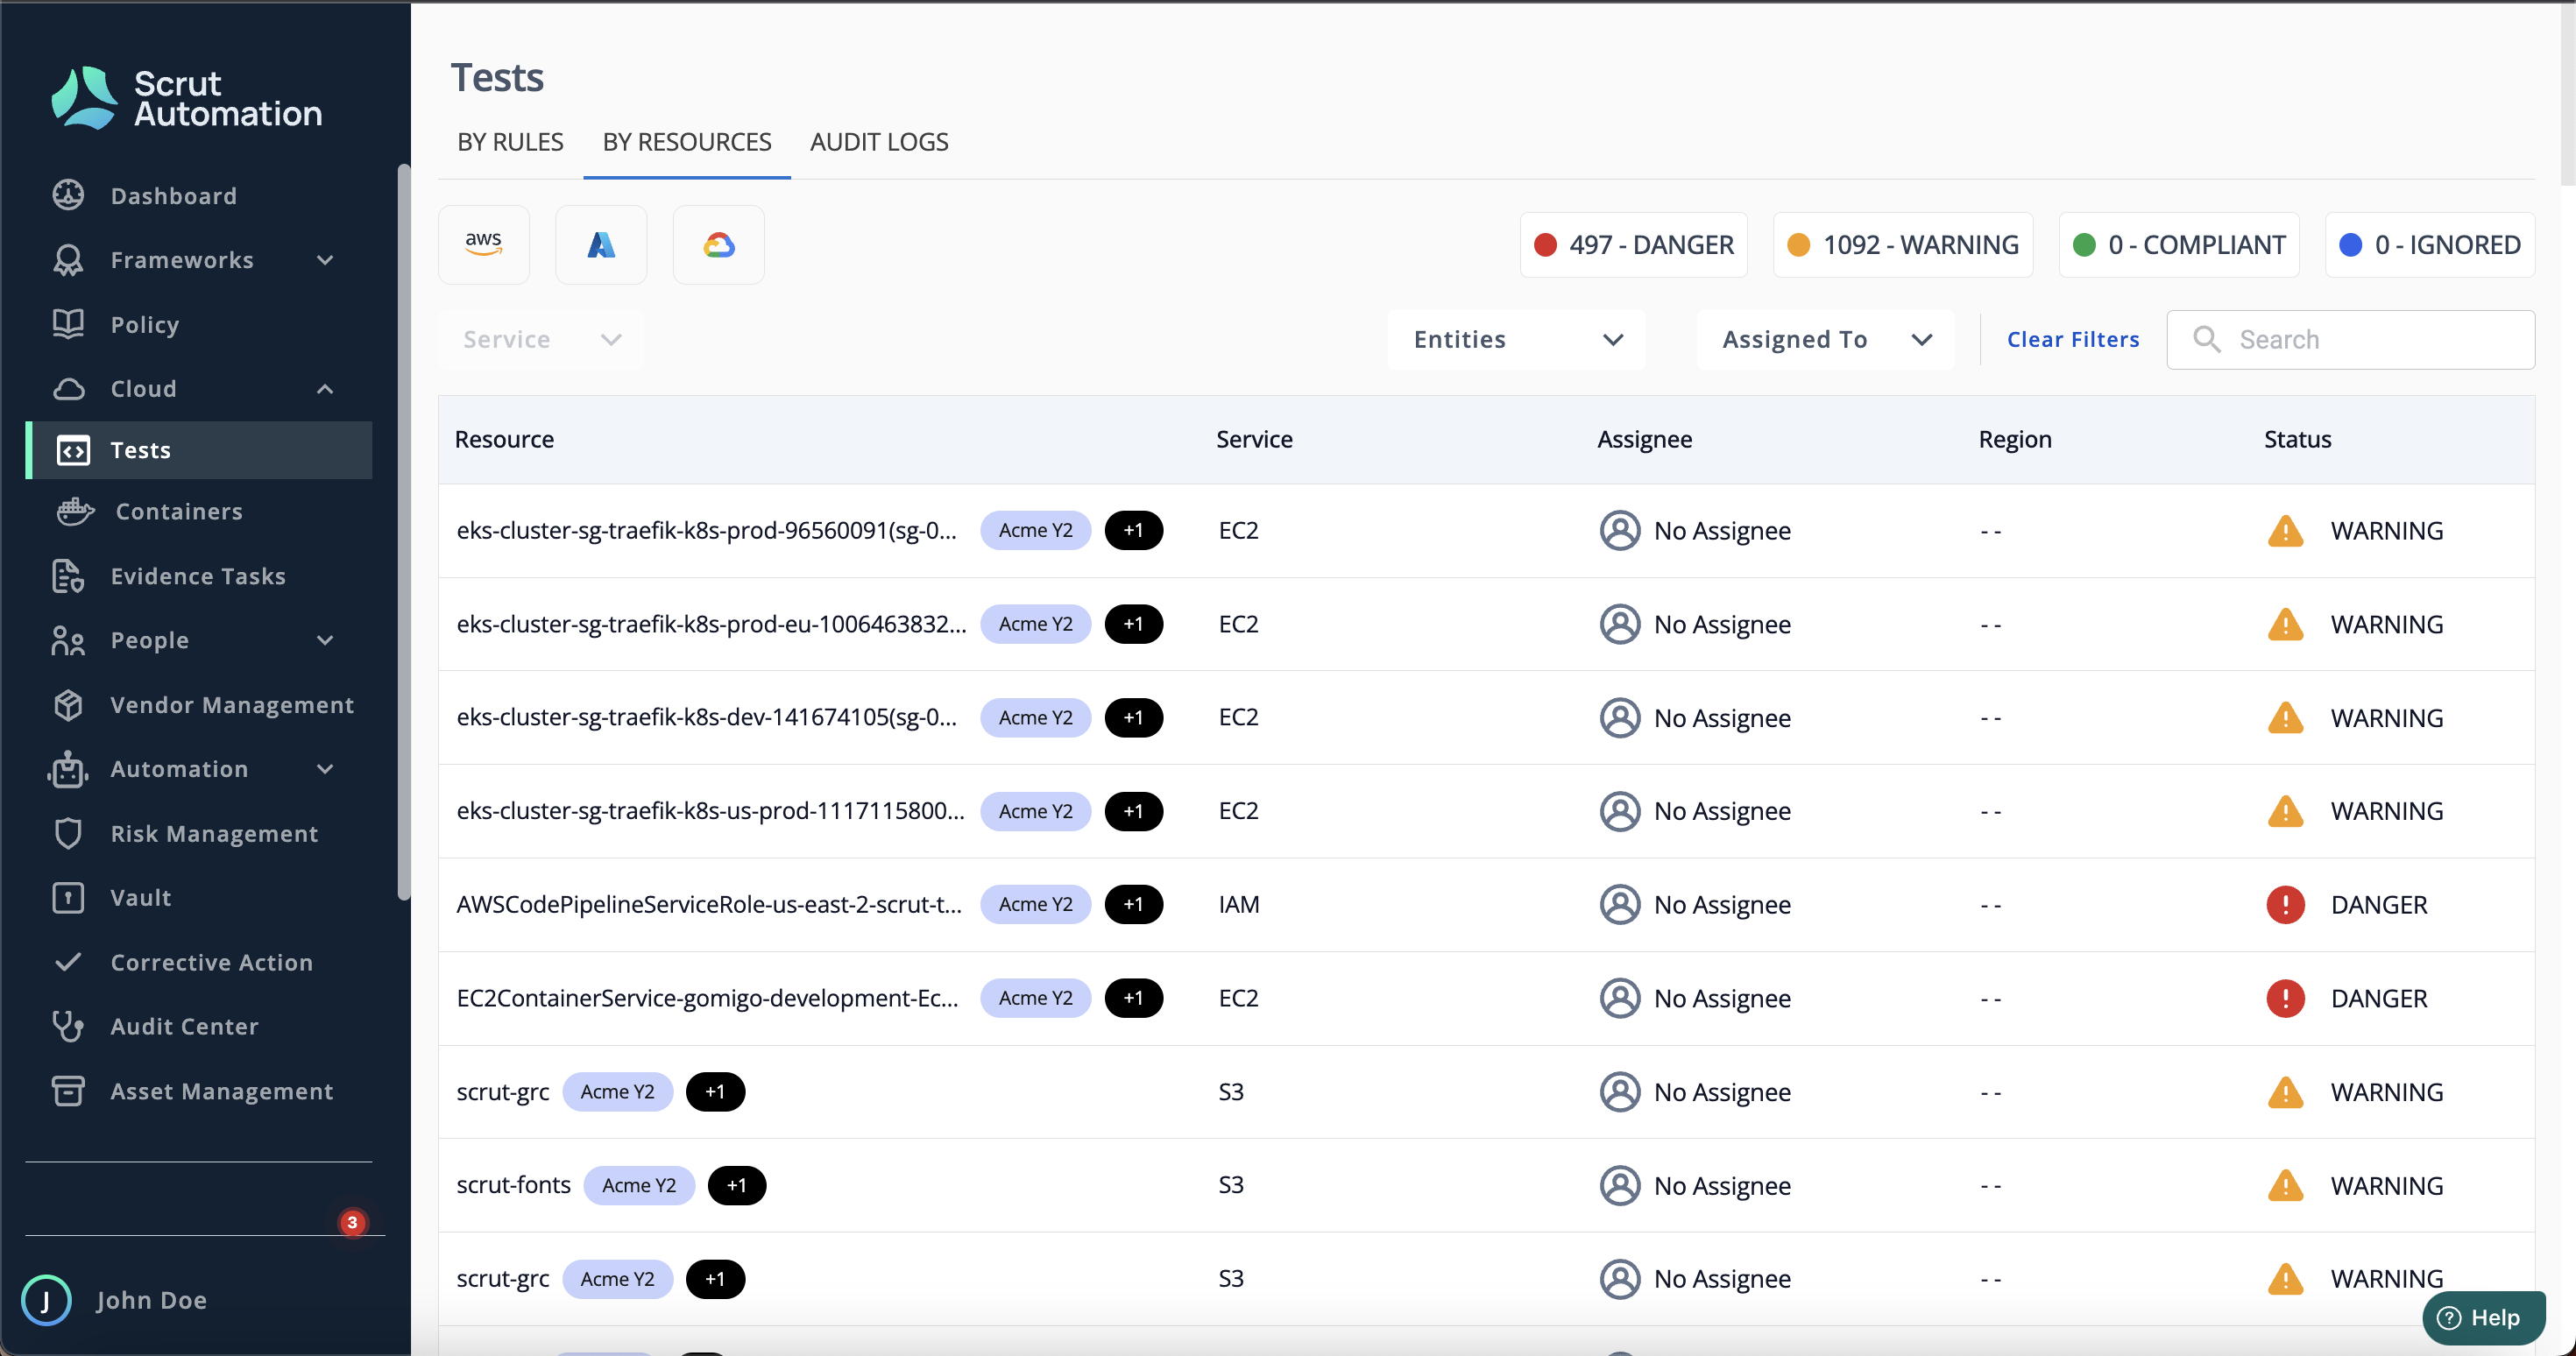Switch to the BY RULES tab
Image resolution: width=2576 pixels, height=1356 pixels.
(510, 142)
